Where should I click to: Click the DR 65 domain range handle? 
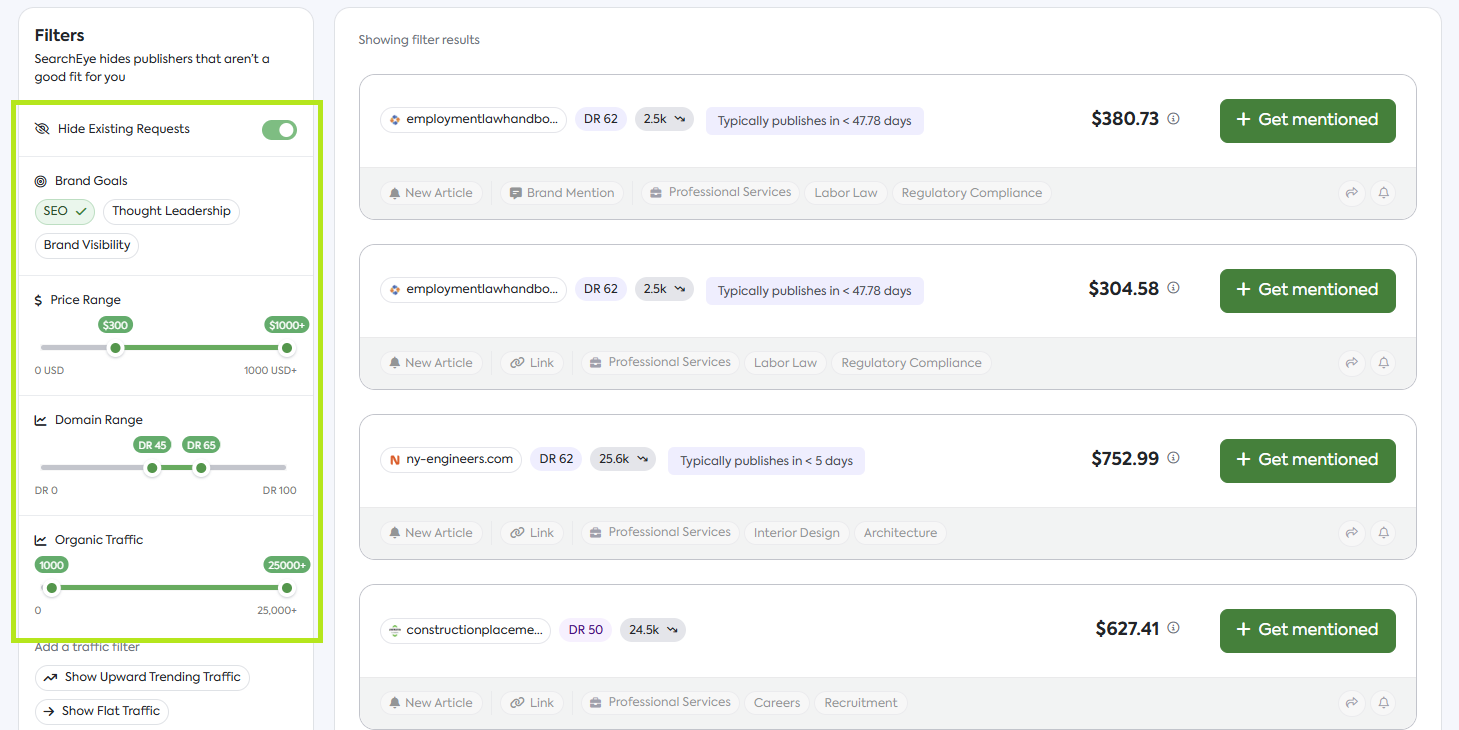tap(201, 468)
